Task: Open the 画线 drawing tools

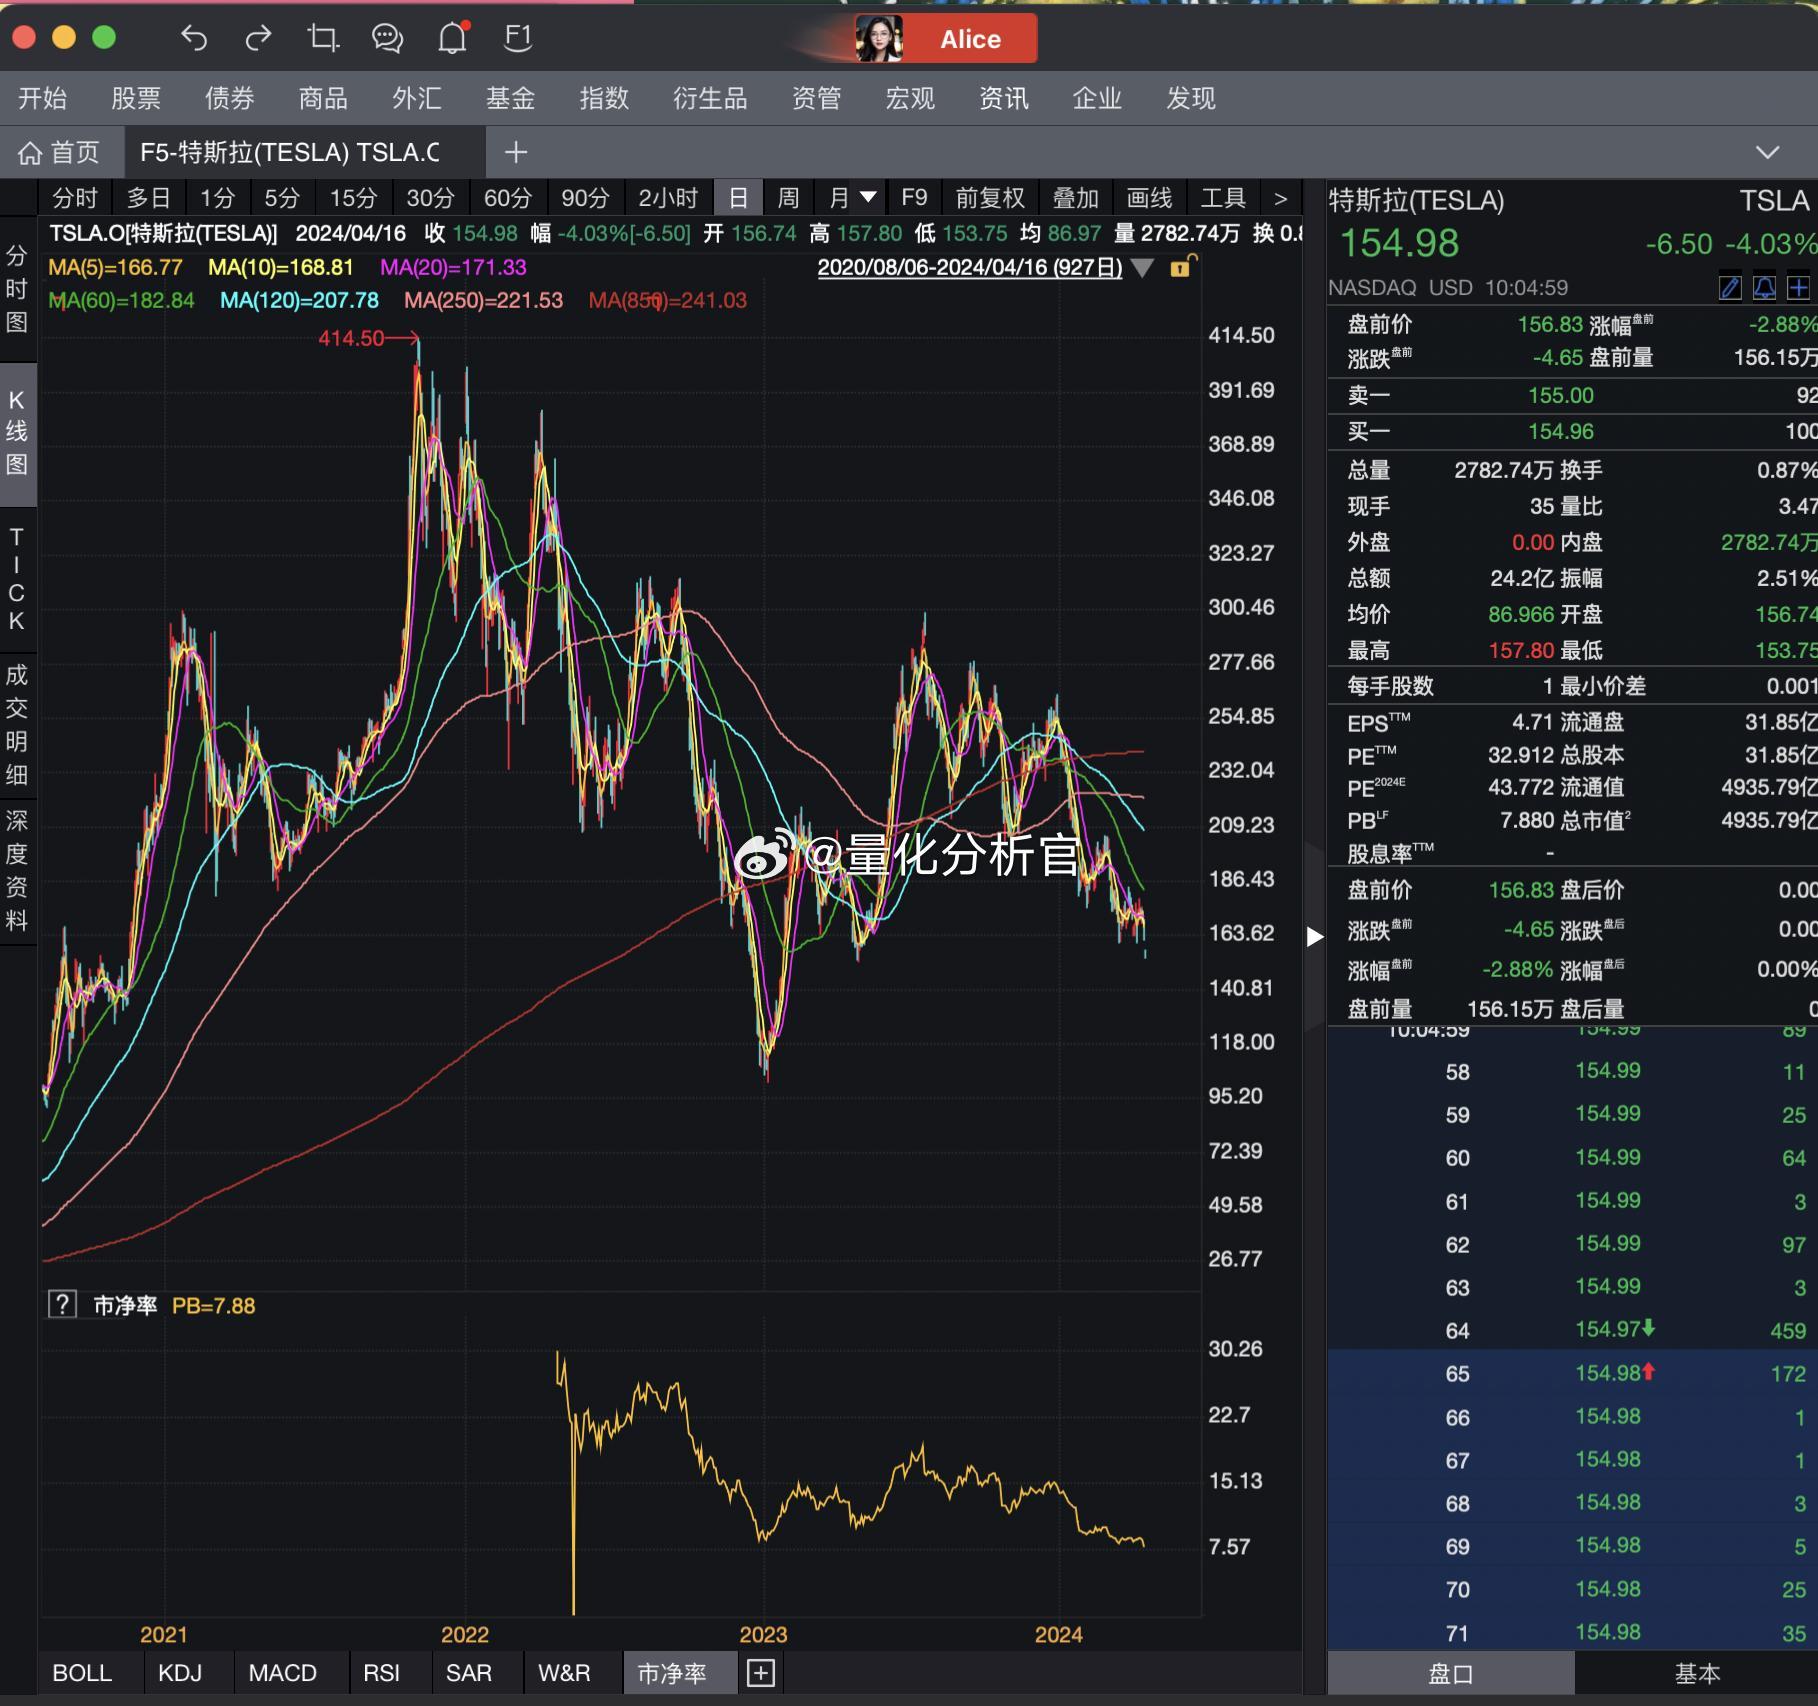Action: pos(1150,198)
